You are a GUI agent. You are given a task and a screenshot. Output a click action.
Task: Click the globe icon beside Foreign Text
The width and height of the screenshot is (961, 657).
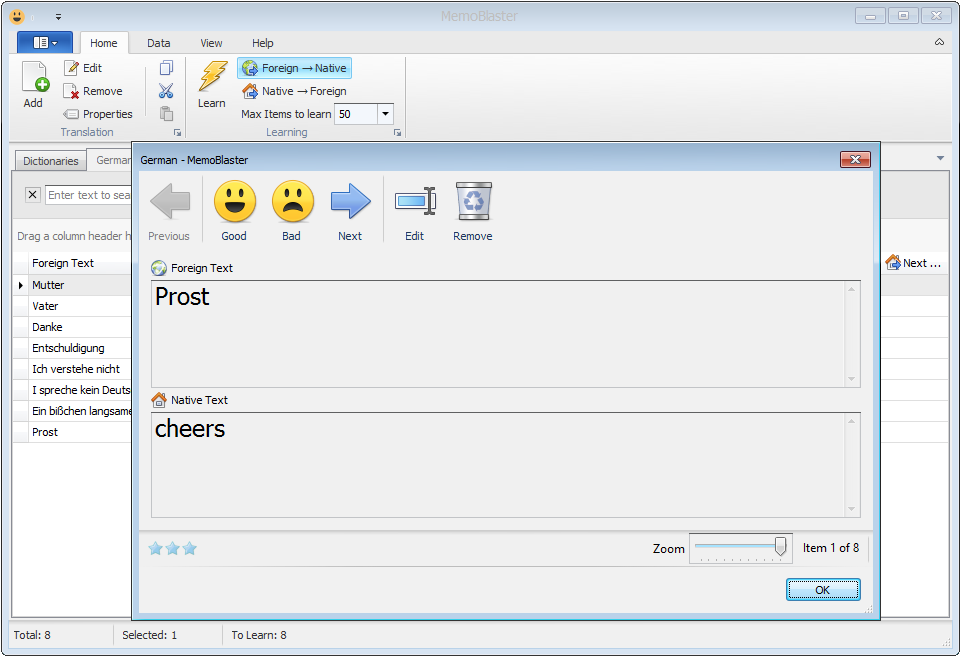pyautogui.click(x=159, y=268)
